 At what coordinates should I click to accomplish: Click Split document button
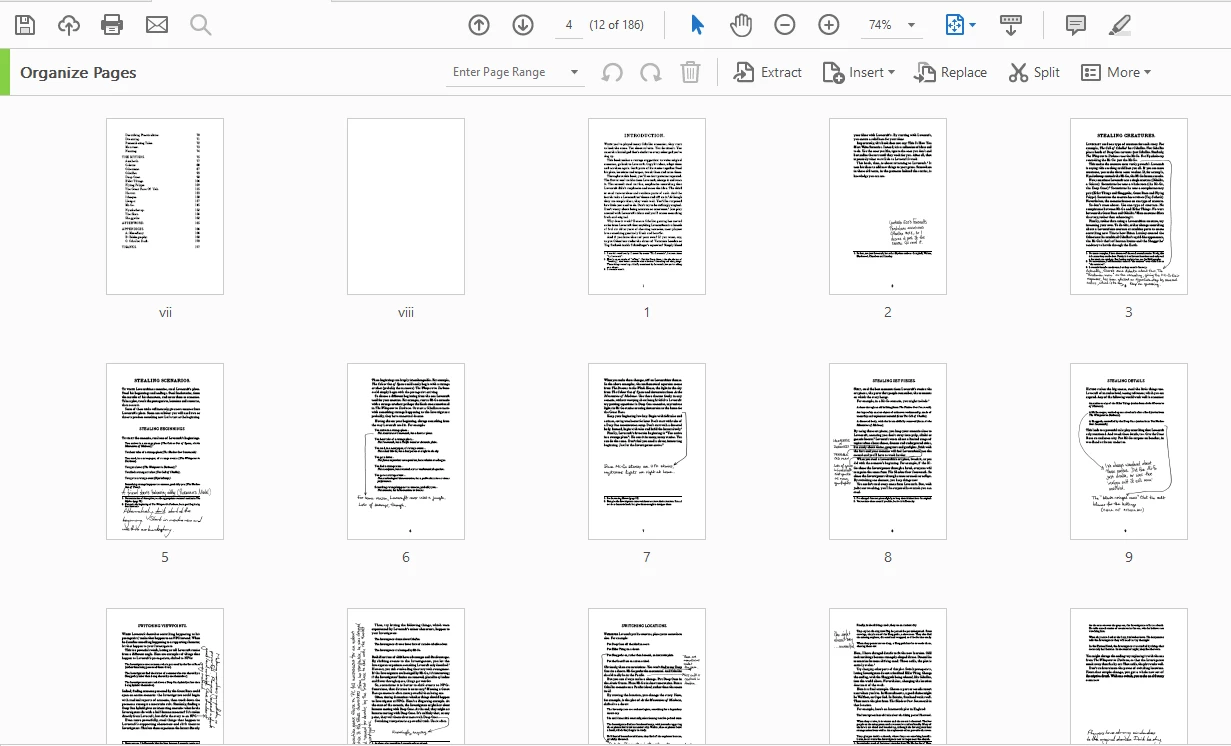1034,72
